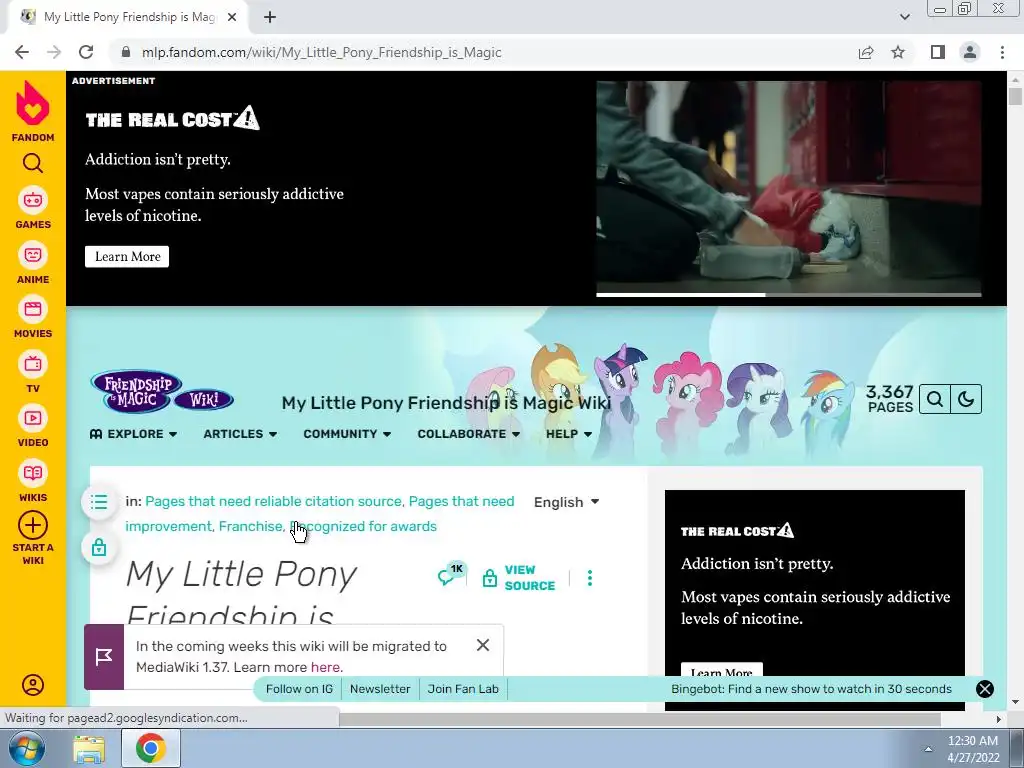Open the Franchise category link
This screenshot has width=1024, height=768.
[x=250, y=526]
